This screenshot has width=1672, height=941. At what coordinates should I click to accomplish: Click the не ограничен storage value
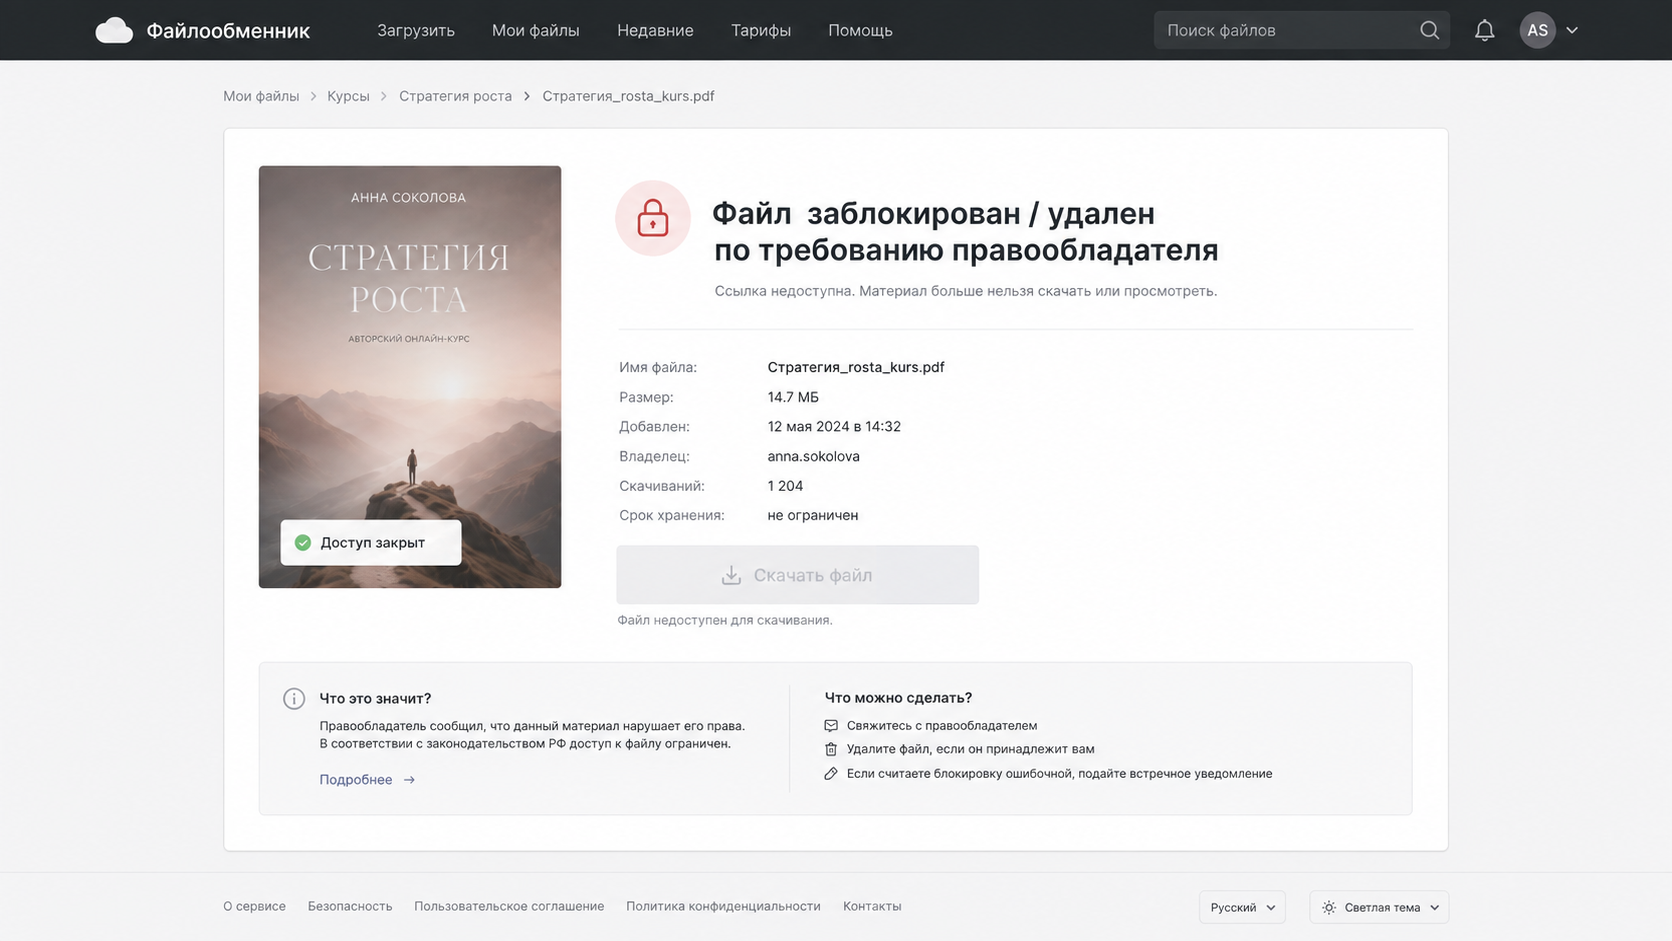(812, 515)
